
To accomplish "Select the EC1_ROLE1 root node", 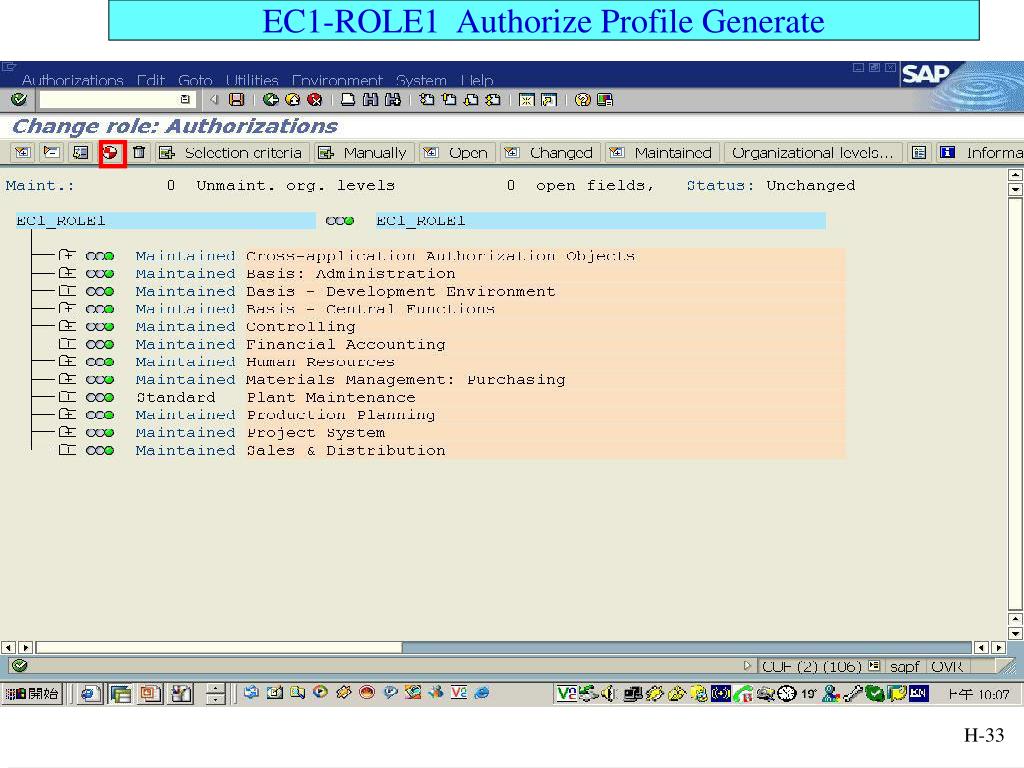I will tap(166, 221).
